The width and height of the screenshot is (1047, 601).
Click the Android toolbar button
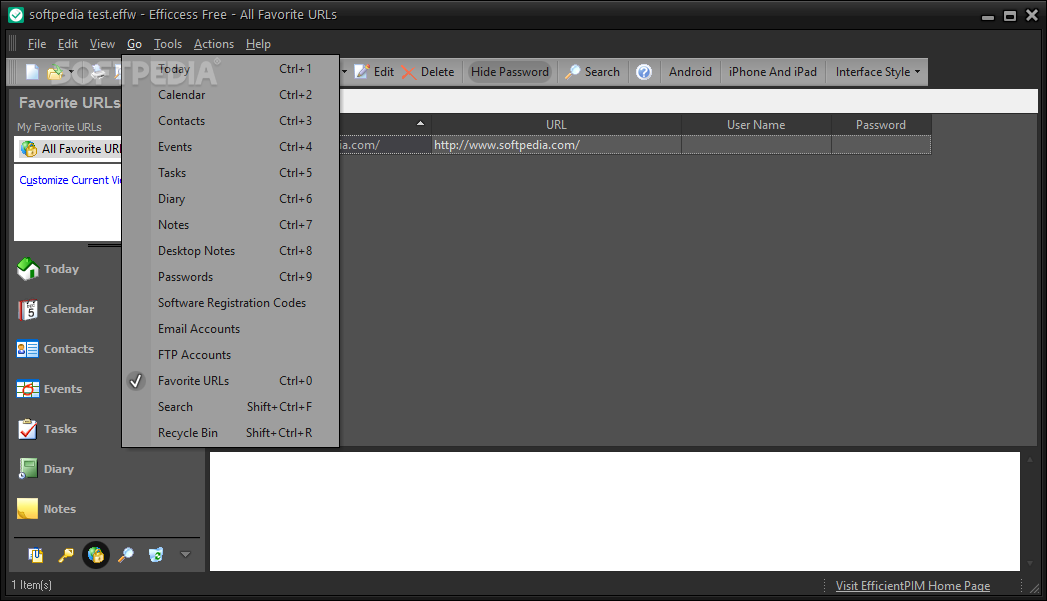coord(690,72)
